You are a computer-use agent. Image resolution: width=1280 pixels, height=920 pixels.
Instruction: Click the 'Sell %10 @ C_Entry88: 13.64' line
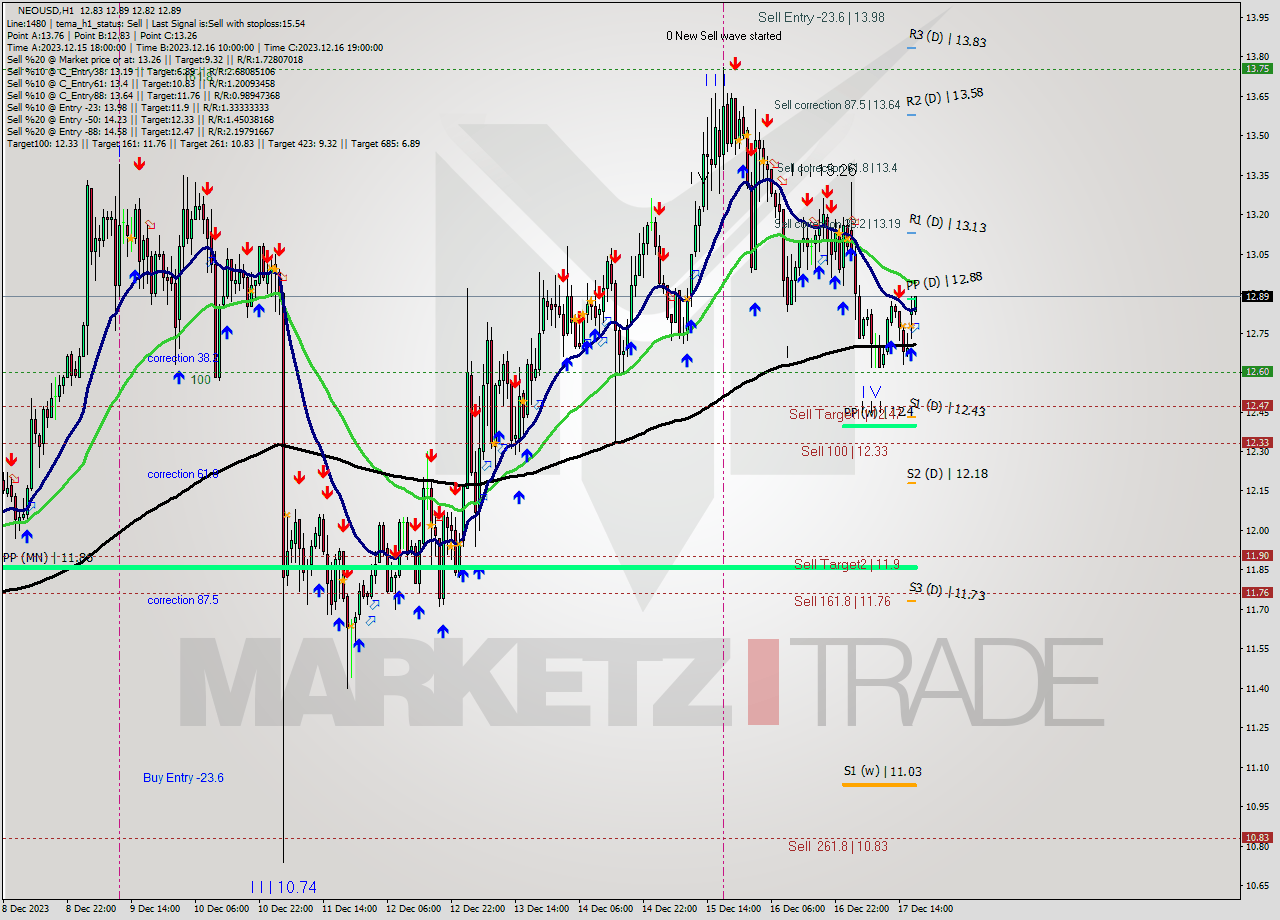[70, 95]
